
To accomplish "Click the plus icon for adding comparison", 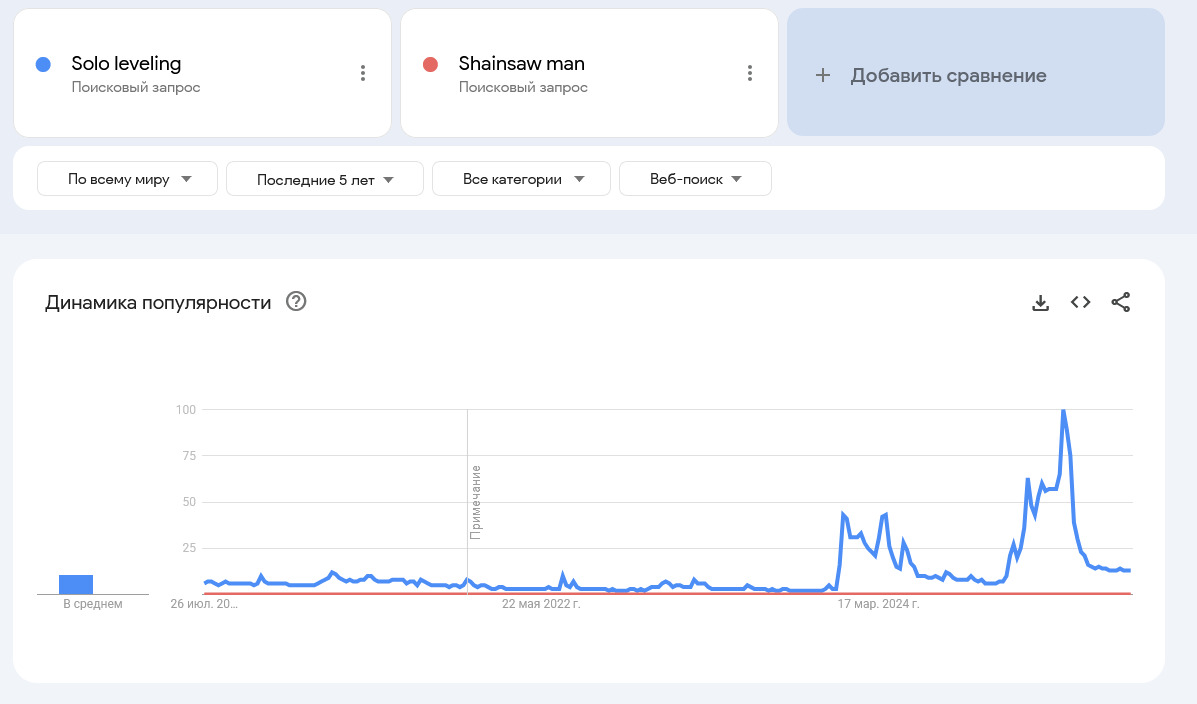I will point(823,75).
